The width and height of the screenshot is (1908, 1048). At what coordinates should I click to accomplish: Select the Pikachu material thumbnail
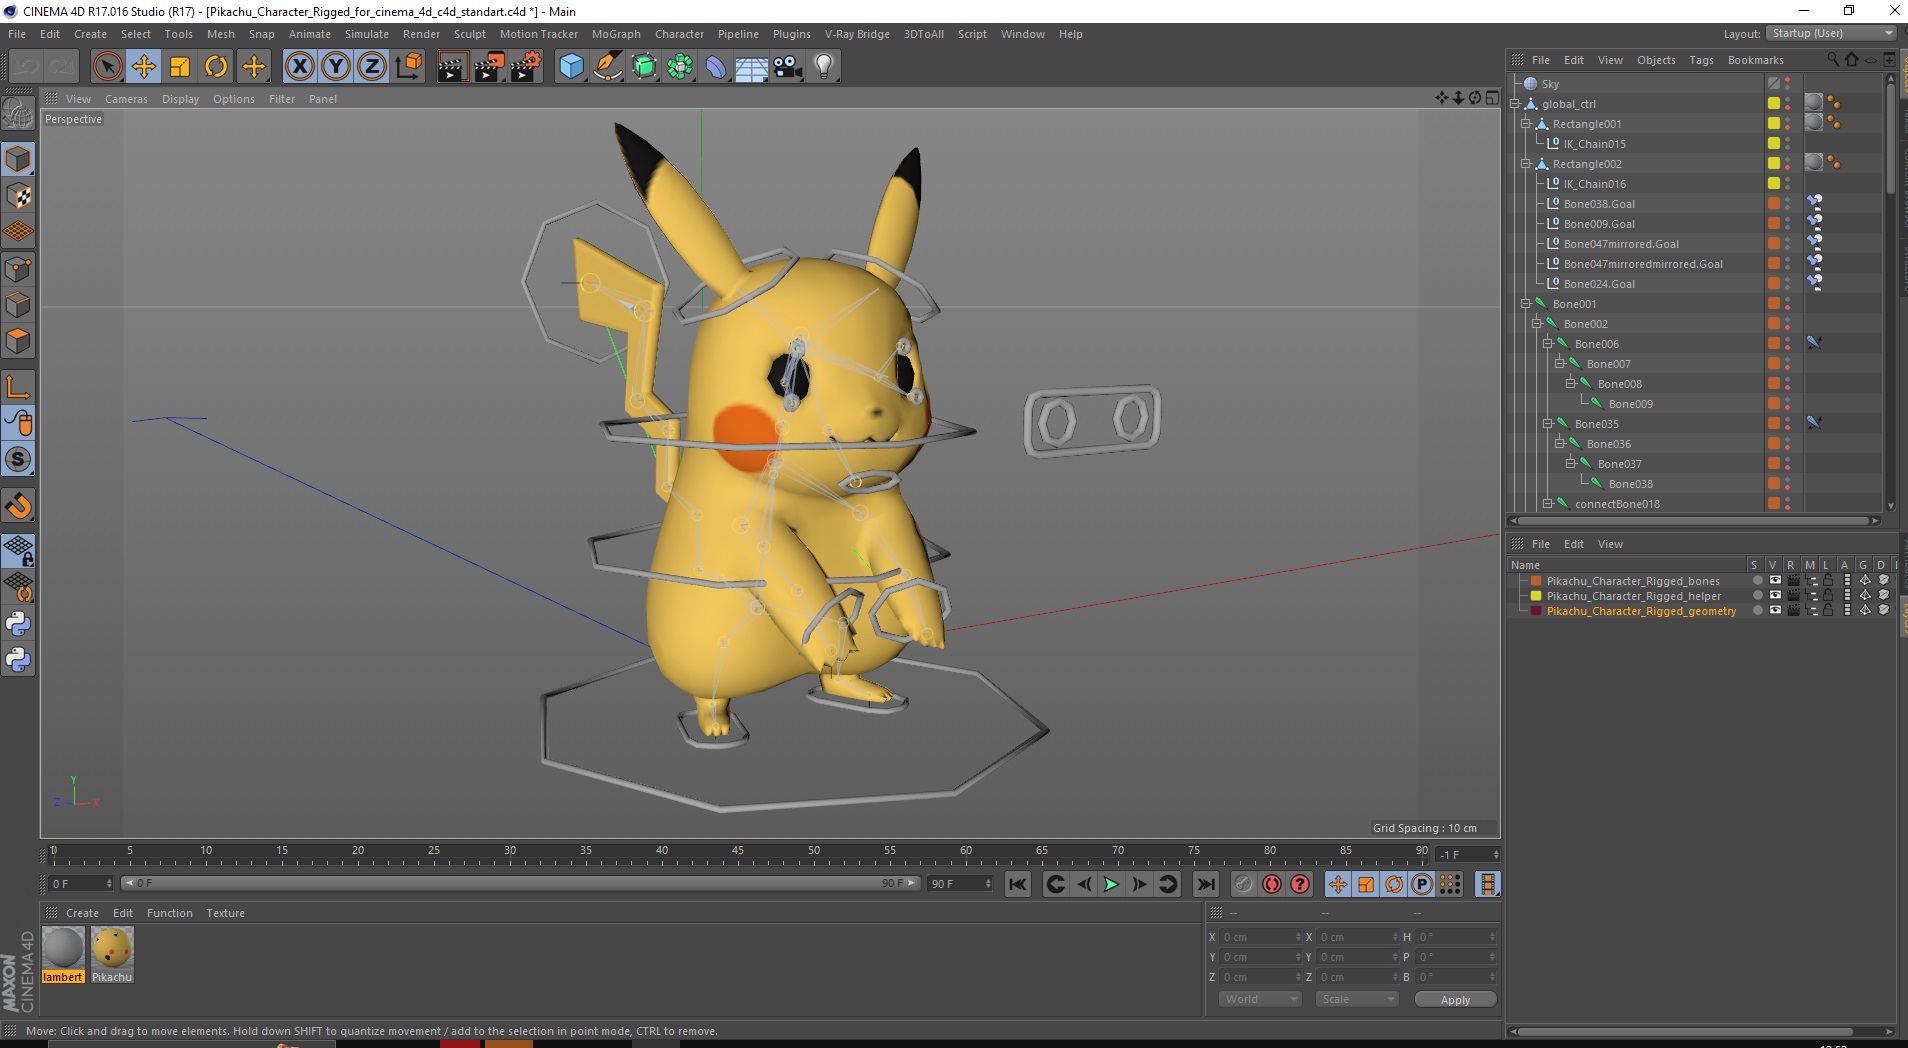pyautogui.click(x=111, y=948)
